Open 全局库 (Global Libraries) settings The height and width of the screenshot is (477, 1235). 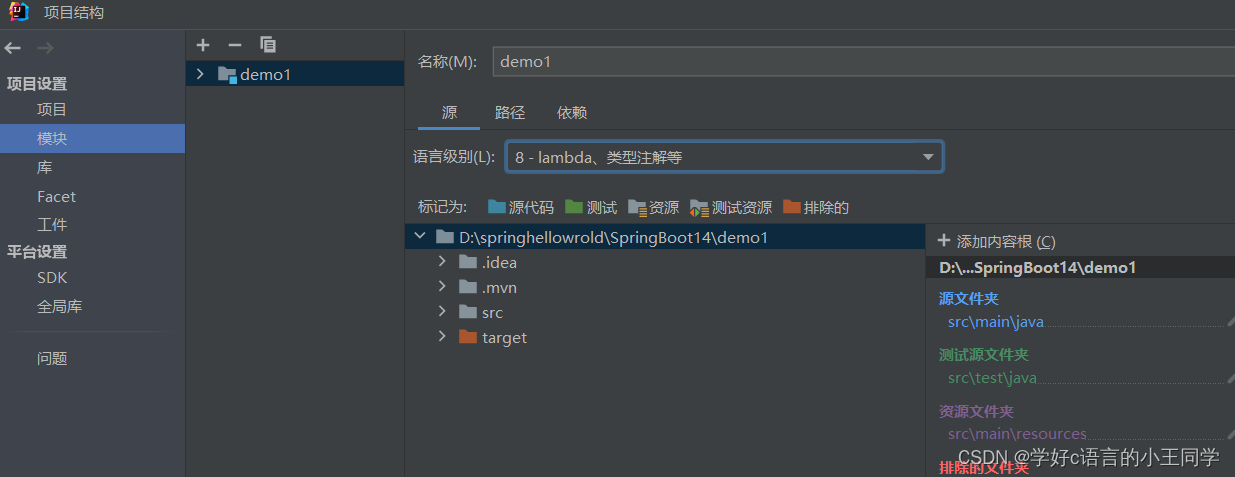60,307
